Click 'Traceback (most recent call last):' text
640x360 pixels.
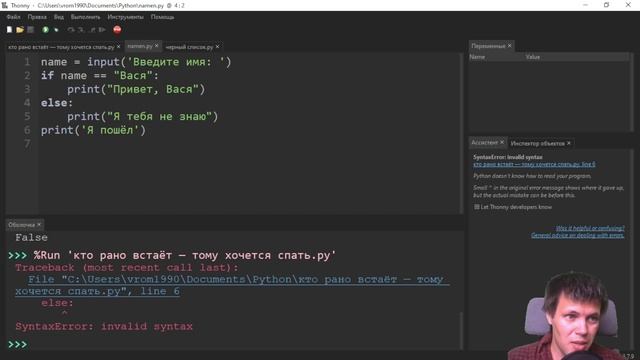pyautogui.click(x=127, y=268)
